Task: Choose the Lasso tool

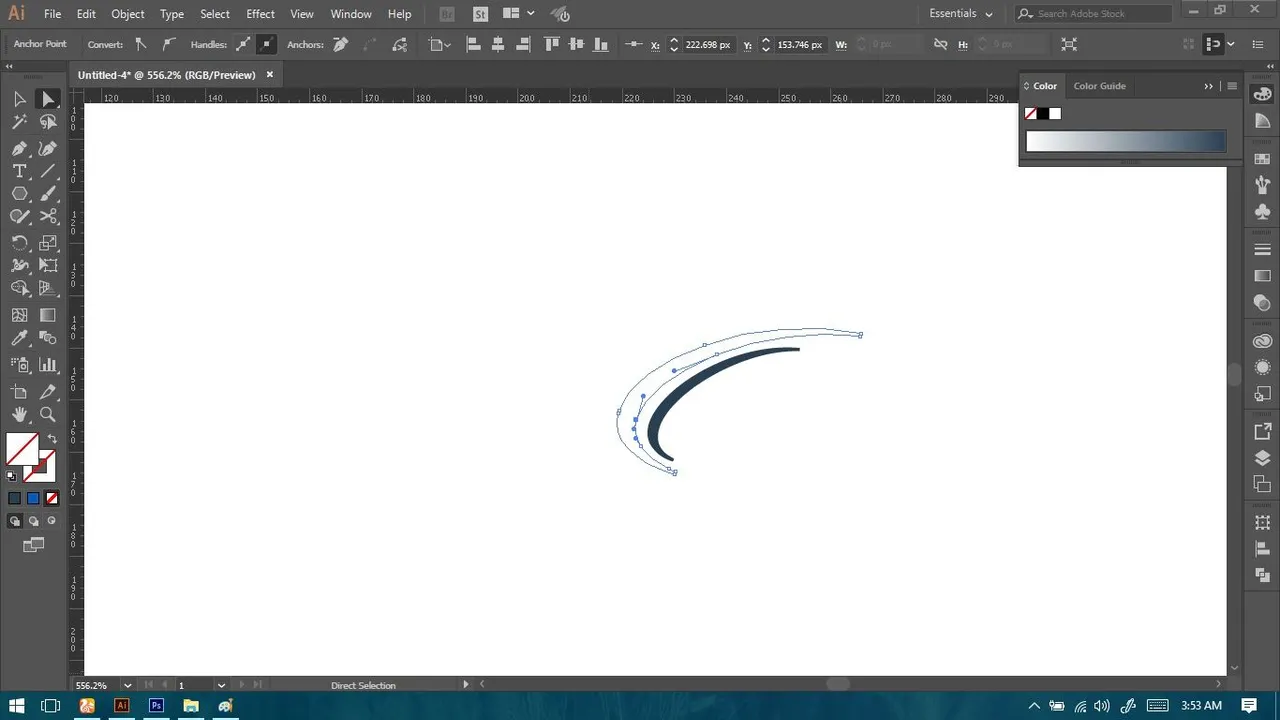Action: pyautogui.click(x=47, y=122)
